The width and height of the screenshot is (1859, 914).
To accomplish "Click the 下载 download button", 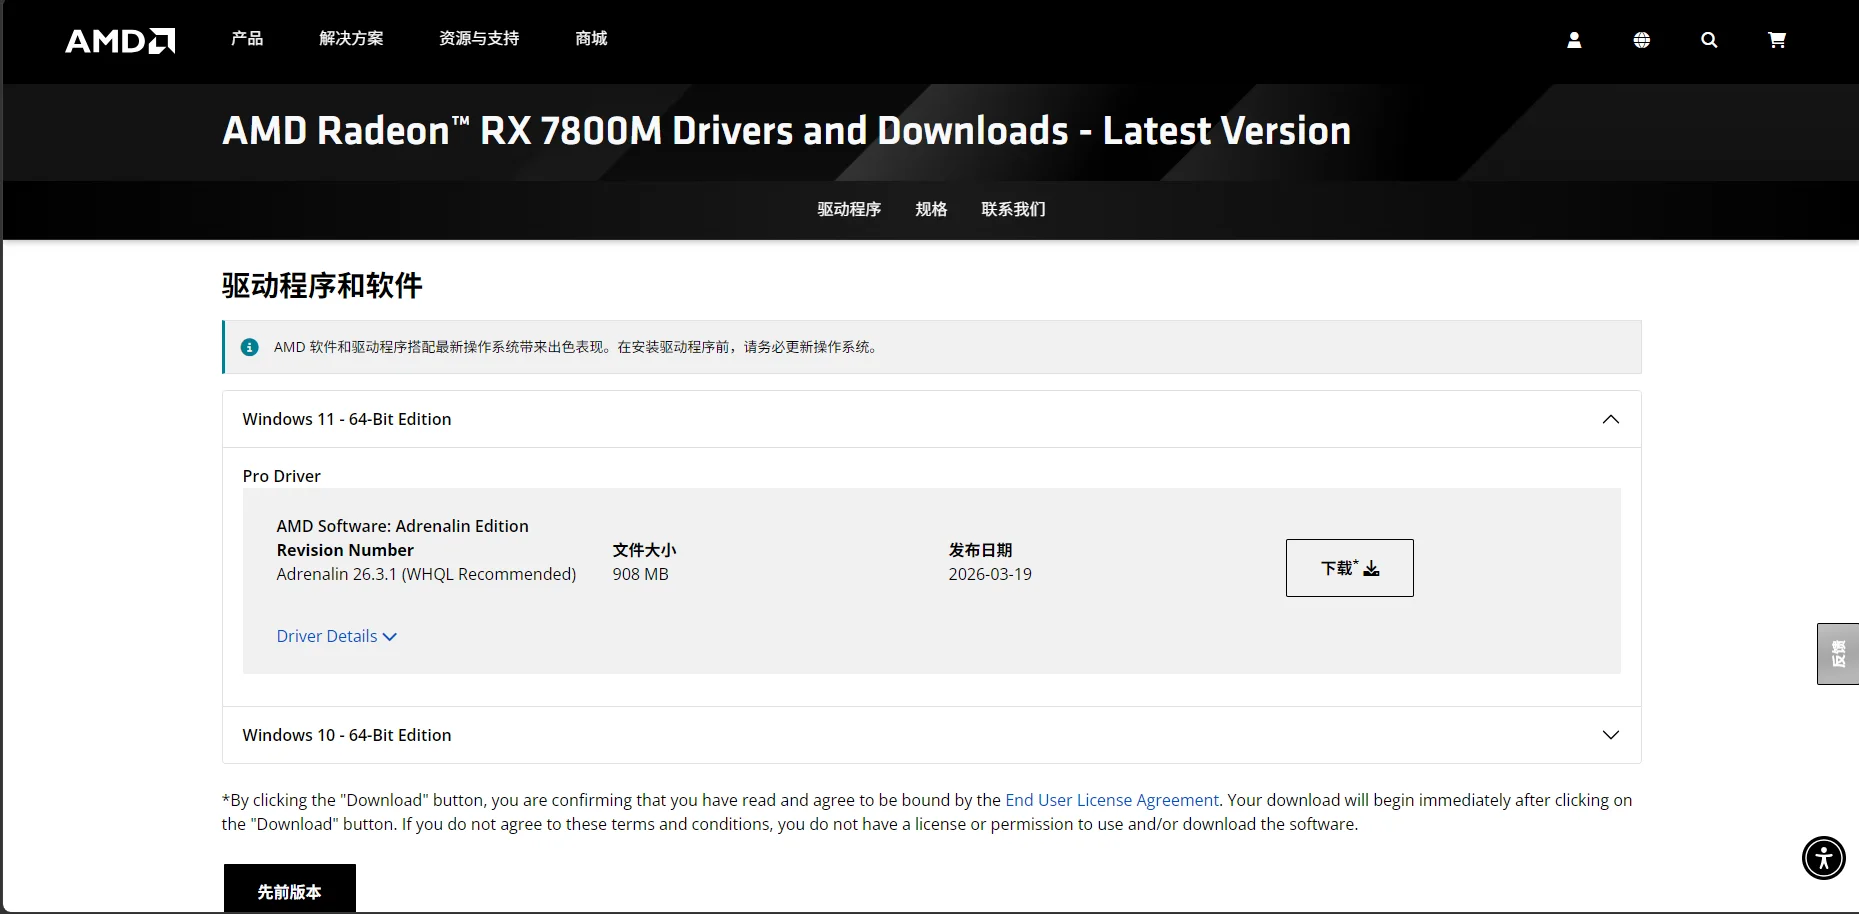I will [x=1349, y=568].
